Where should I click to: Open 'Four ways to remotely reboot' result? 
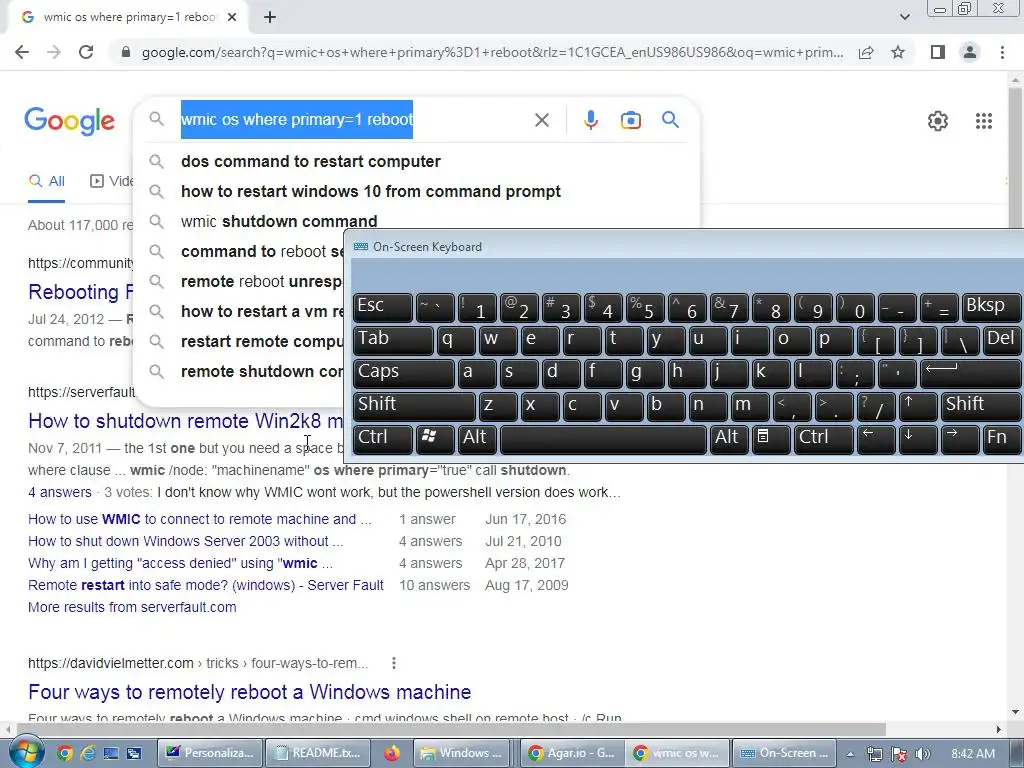249,692
